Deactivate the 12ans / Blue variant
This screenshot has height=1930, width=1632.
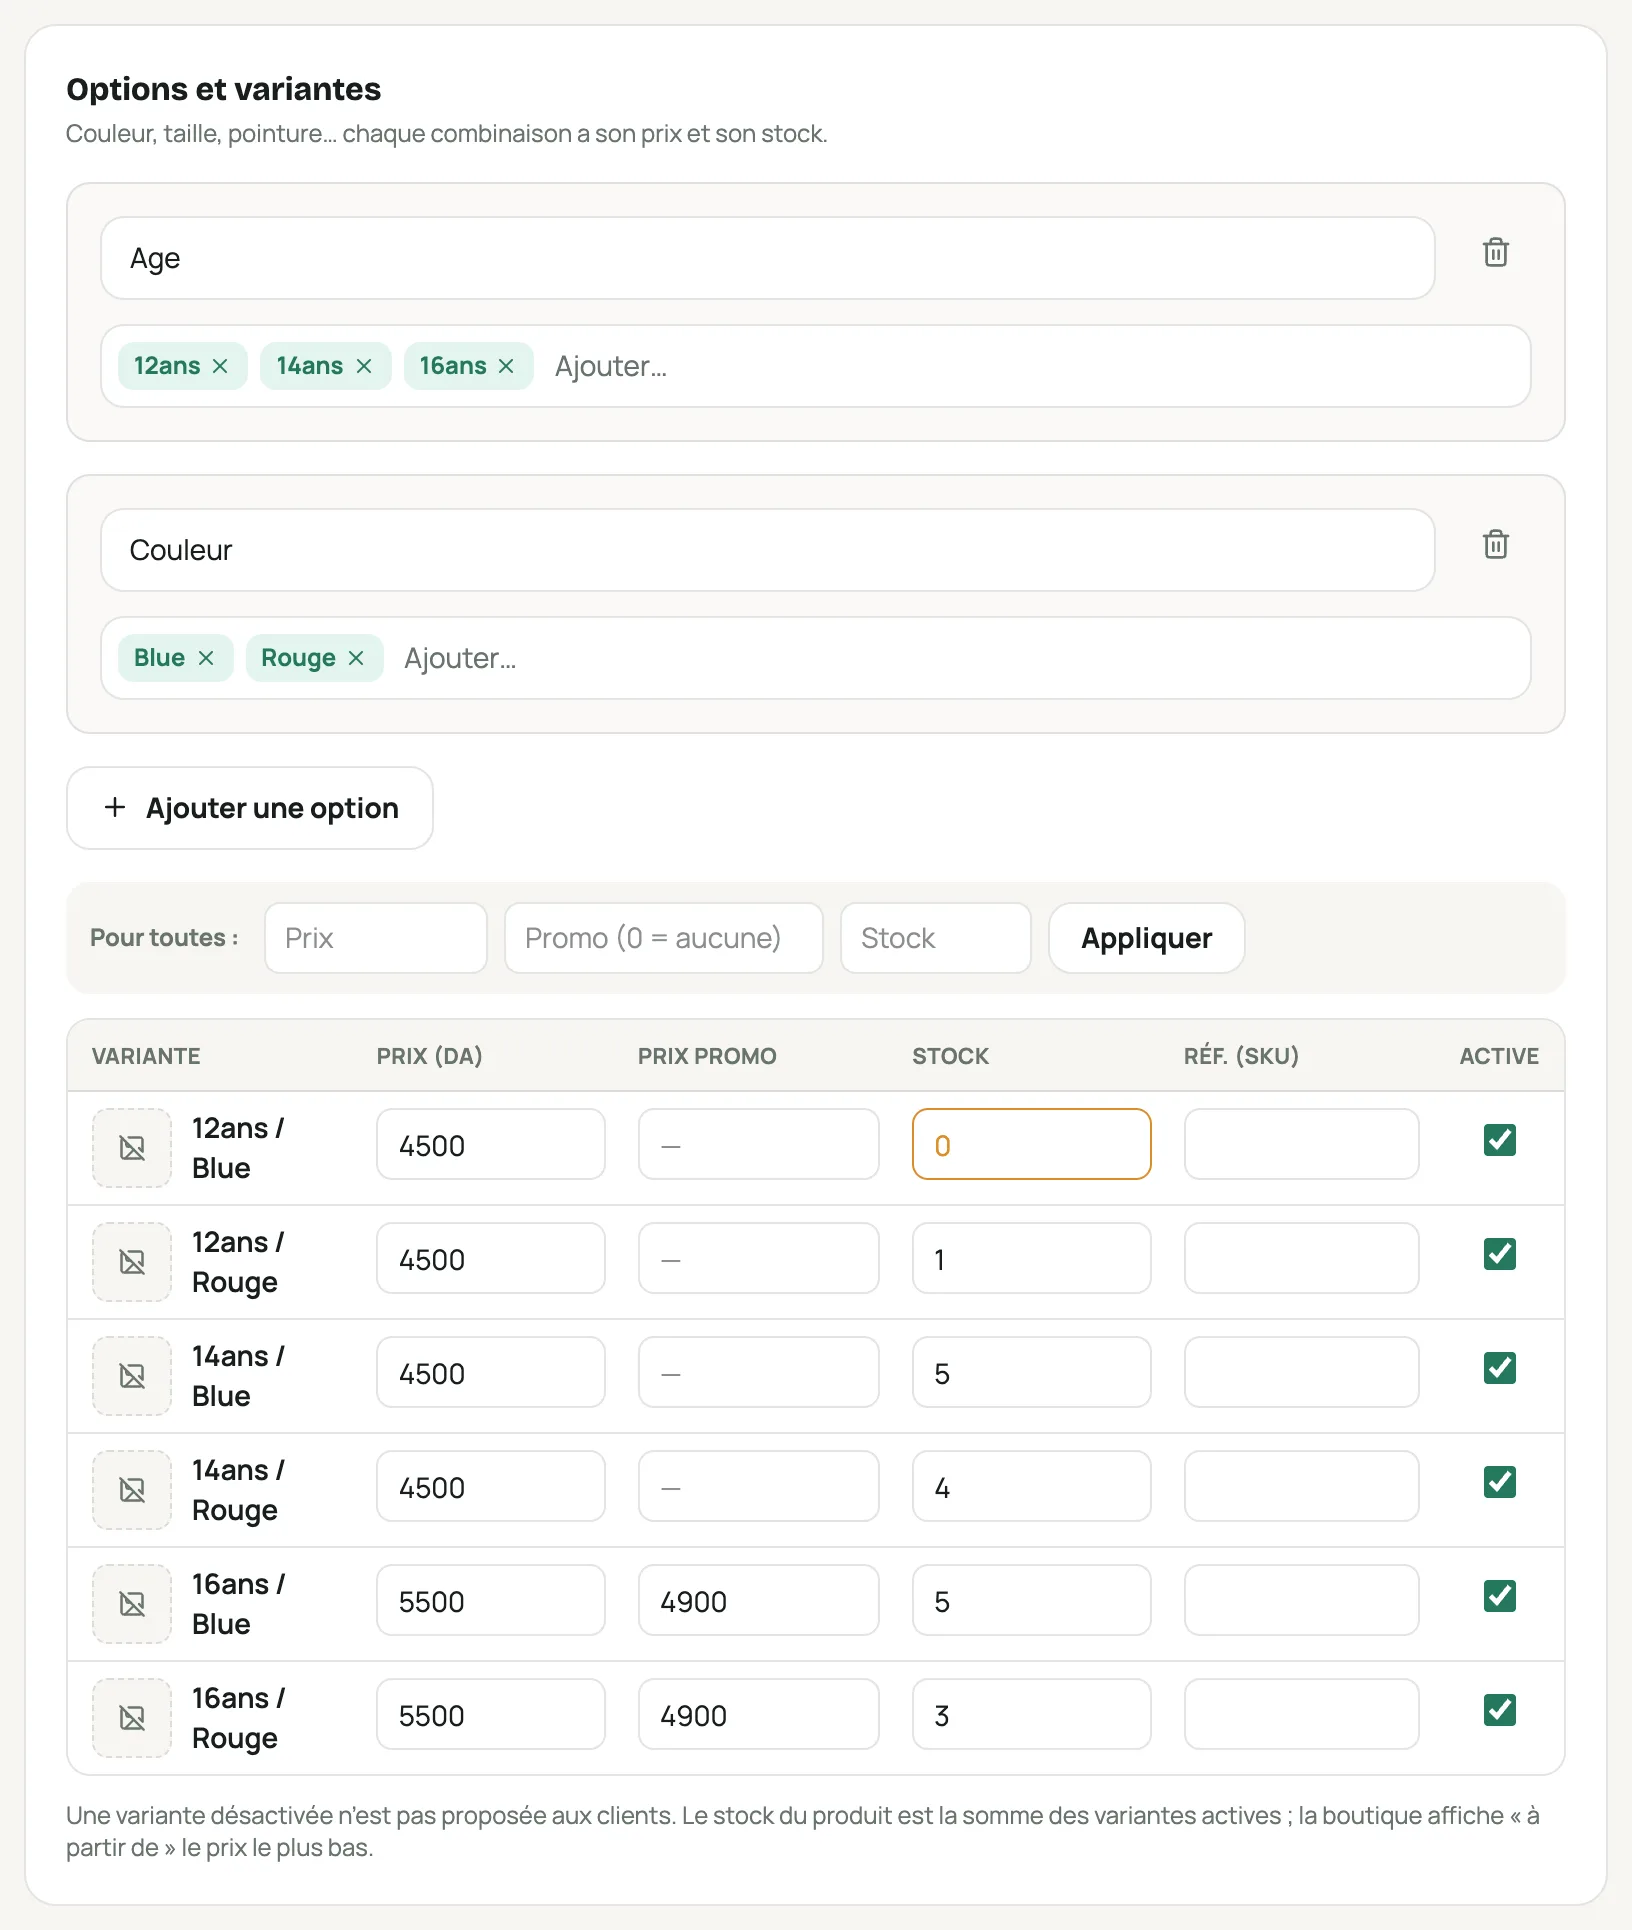[1500, 1140]
